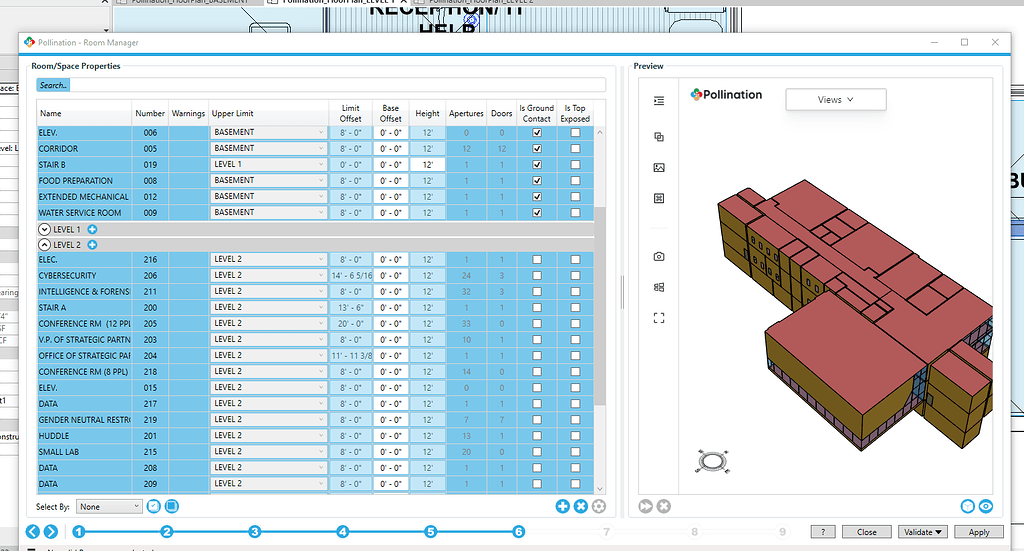The width and height of the screenshot is (1024, 551).
Task: Check Is Top Exposed for CYBERSECURITY
Action: pyautogui.click(x=575, y=276)
